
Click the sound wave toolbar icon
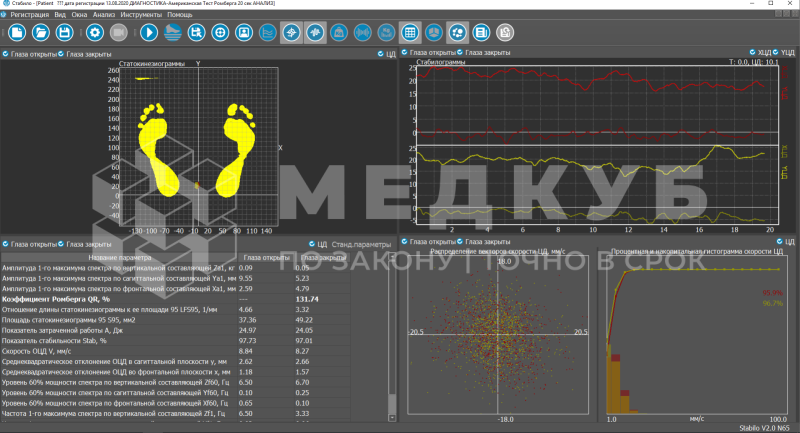pos(363,33)
